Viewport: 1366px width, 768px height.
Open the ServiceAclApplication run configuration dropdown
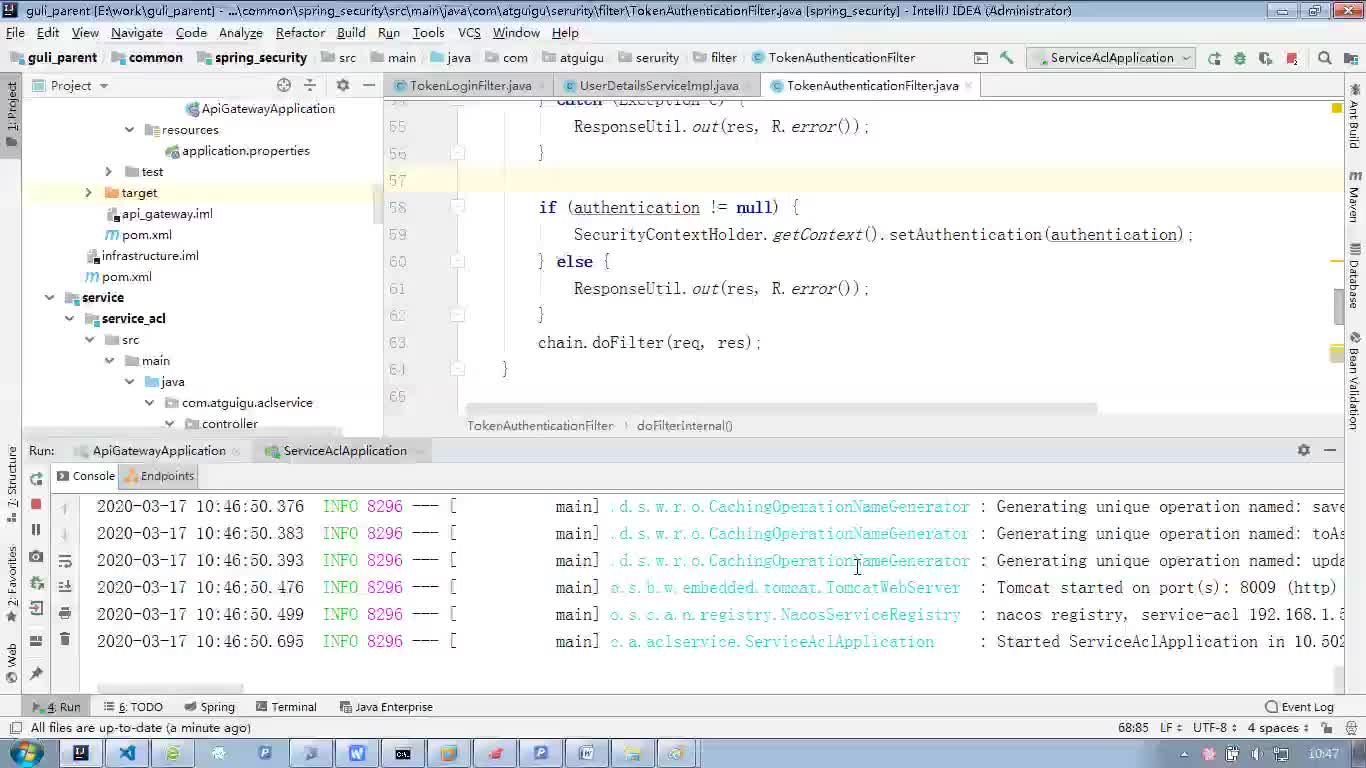click(1112, 58)
